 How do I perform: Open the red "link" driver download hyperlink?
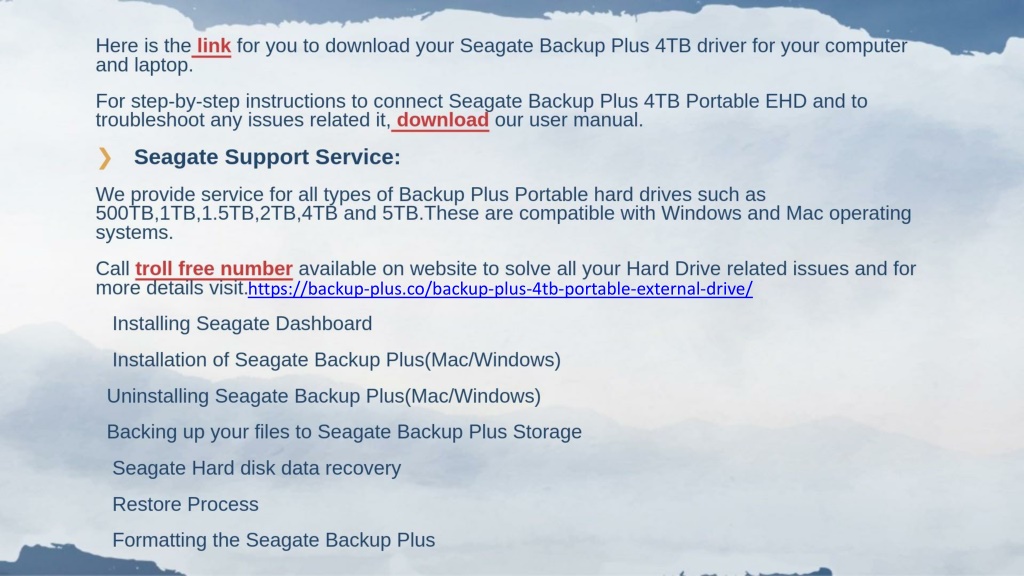pyautogui.click(x=214, y=46)
